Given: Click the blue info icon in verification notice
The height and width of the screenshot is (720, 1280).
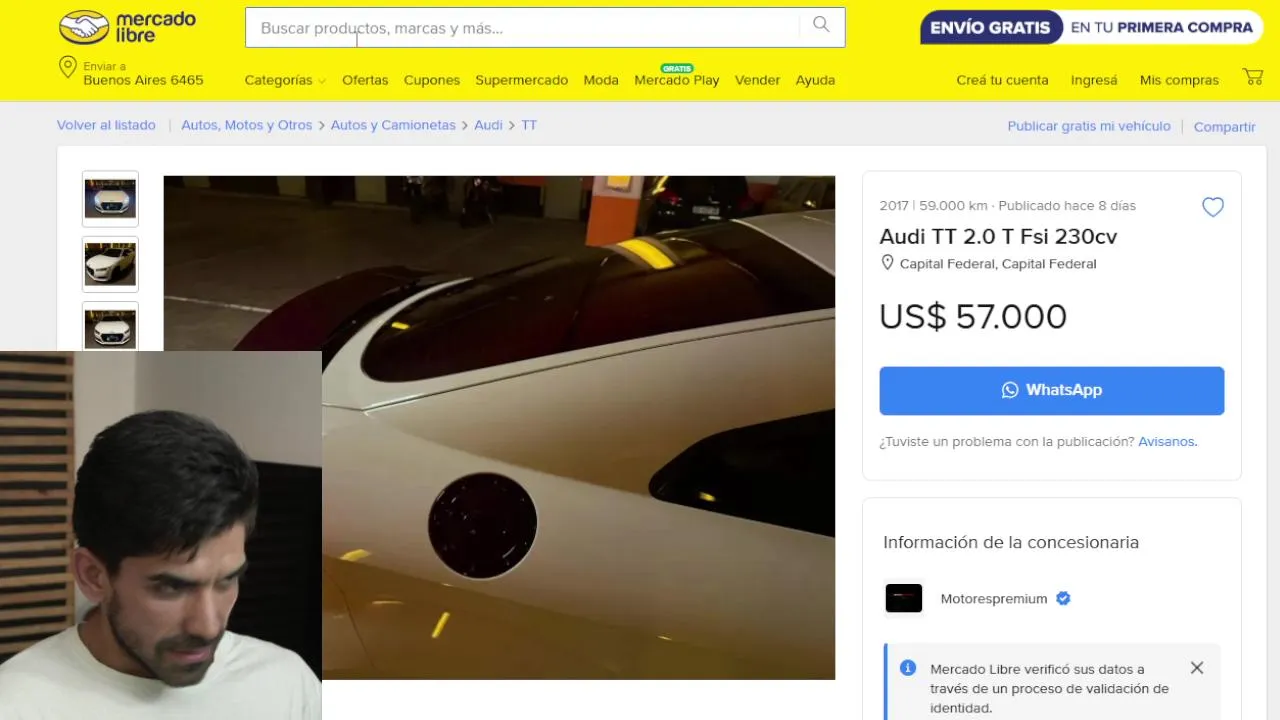Looking at the screenshot, I should [x=908, y=667].
